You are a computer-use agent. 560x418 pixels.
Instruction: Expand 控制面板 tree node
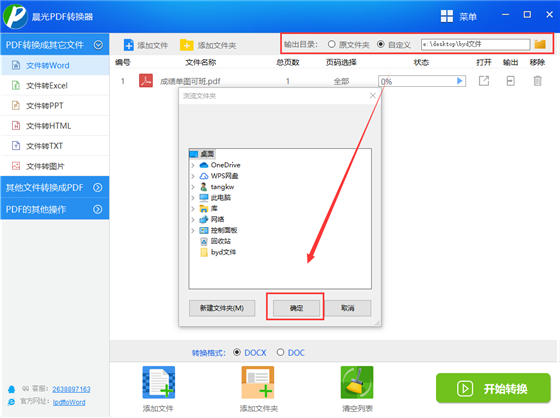pyautogui.click(x=193, y=230)
